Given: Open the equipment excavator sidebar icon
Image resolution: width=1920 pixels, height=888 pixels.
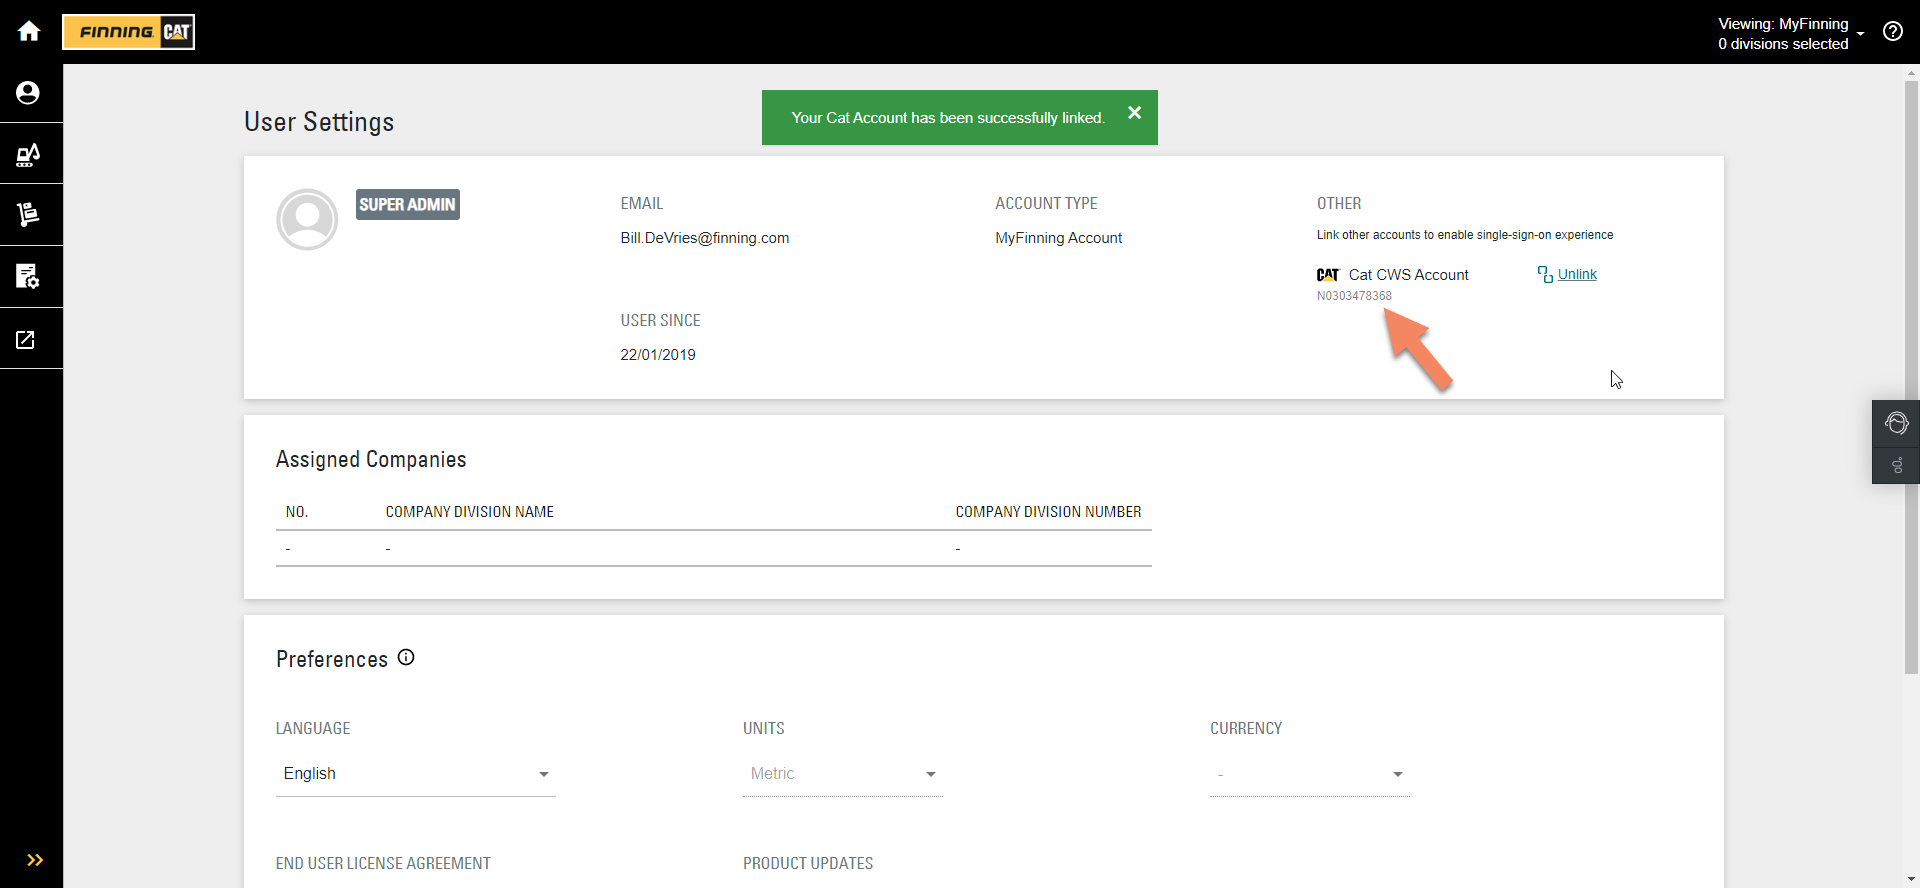Looking at the screenshot, I should coord(28,155).
